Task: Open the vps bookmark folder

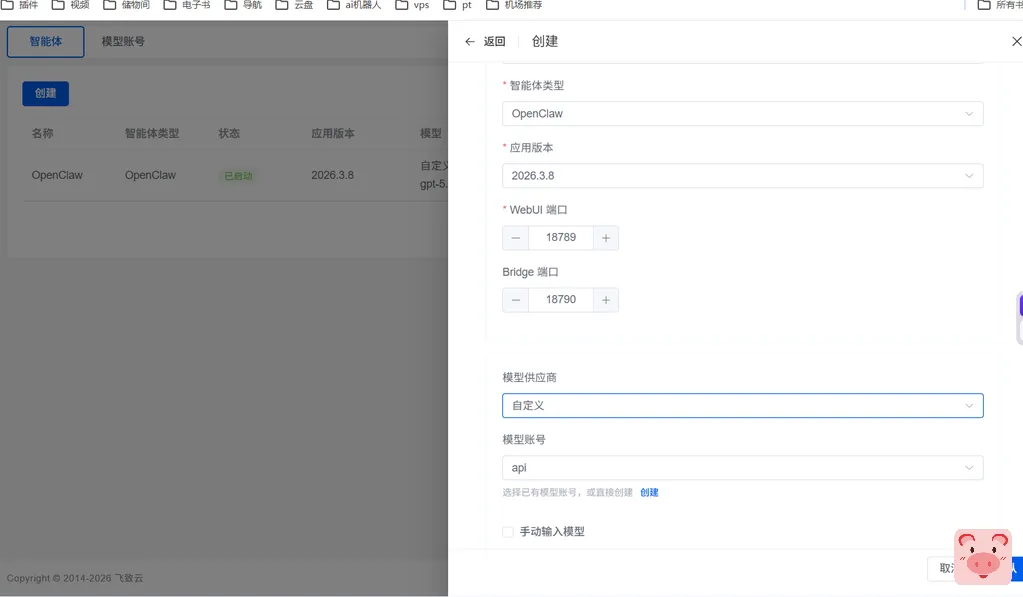Action: click(x=412, y=5)
